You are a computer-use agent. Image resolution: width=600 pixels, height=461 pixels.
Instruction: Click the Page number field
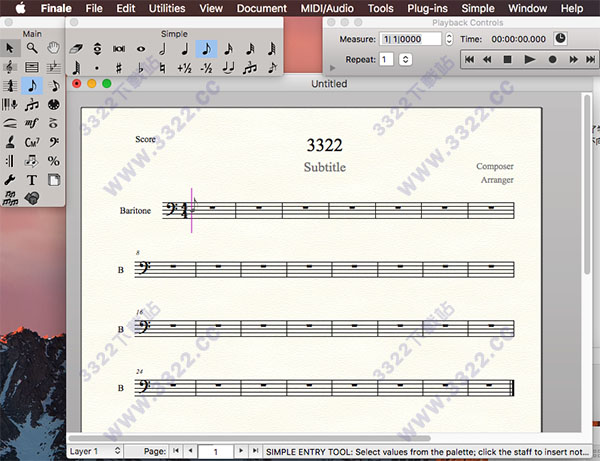coord(215,451)
